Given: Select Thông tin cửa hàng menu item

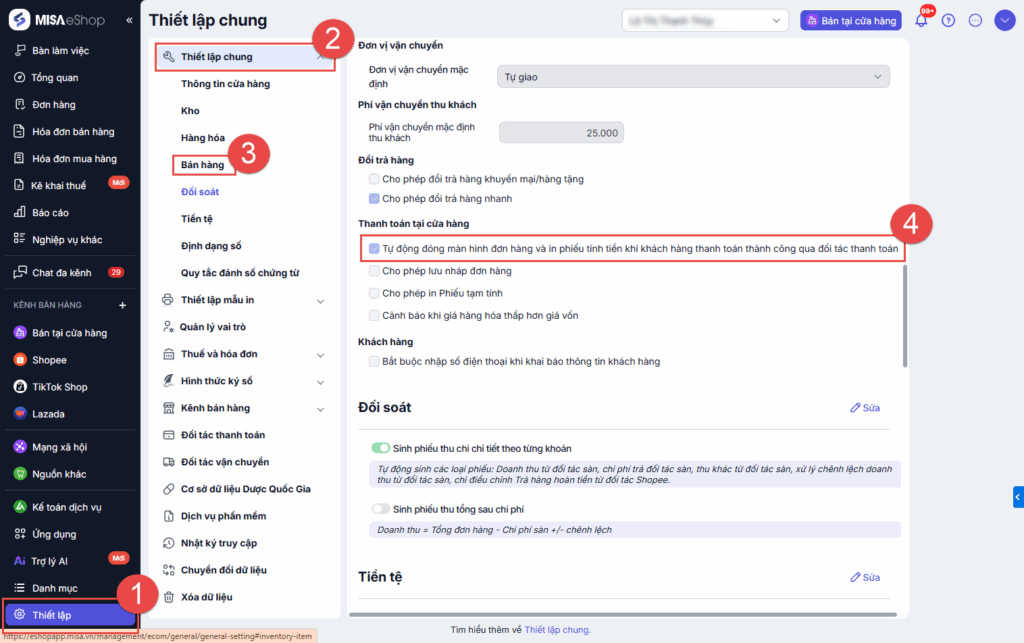Looking at the screenshot, I should [x=225, y=84].
